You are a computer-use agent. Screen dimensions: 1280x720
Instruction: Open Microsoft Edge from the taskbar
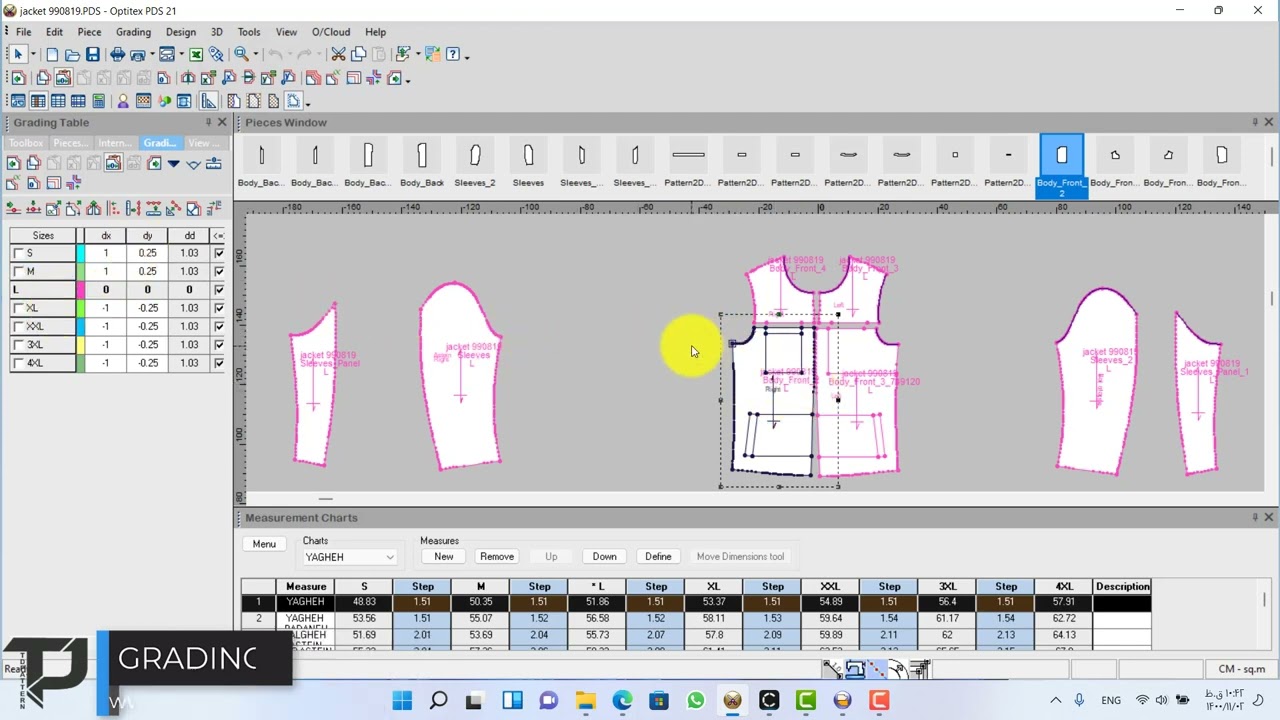click(622, 701)
